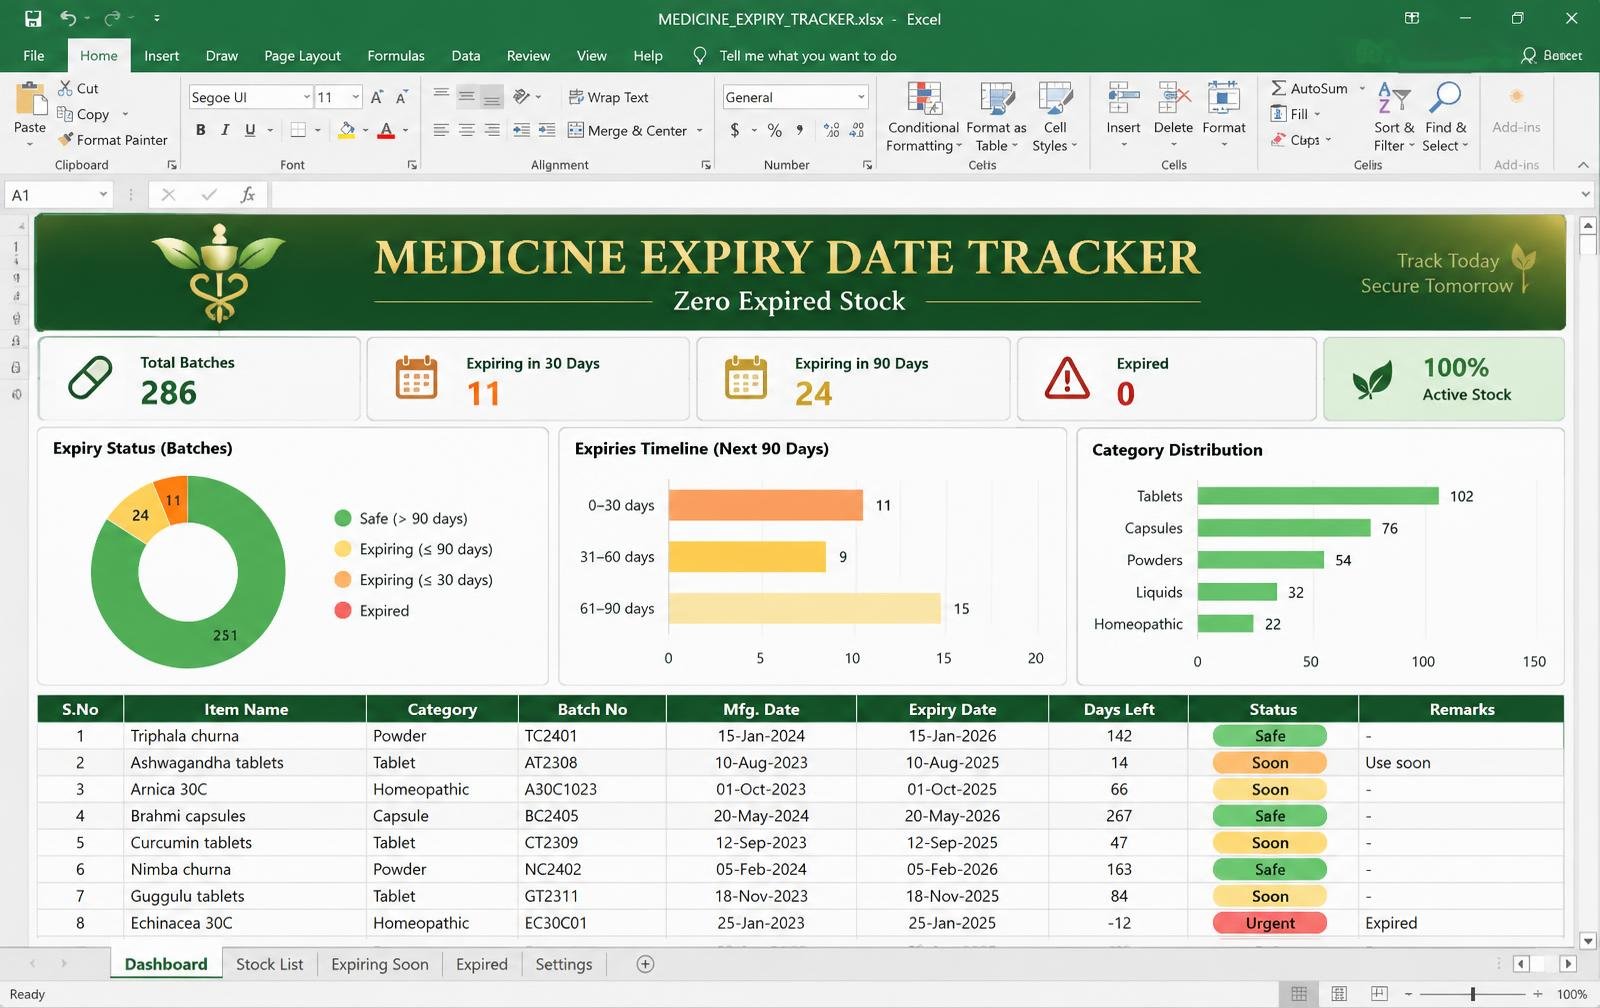Switch to Page Break Preview view
The image size is (1600, 1008).
[x=1379, y=994]
